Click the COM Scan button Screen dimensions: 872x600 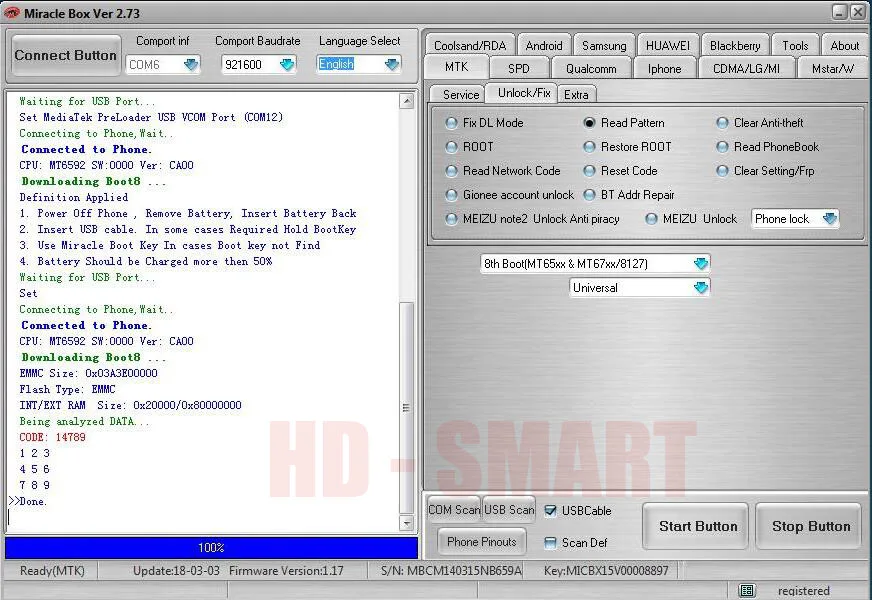point(454,510)
